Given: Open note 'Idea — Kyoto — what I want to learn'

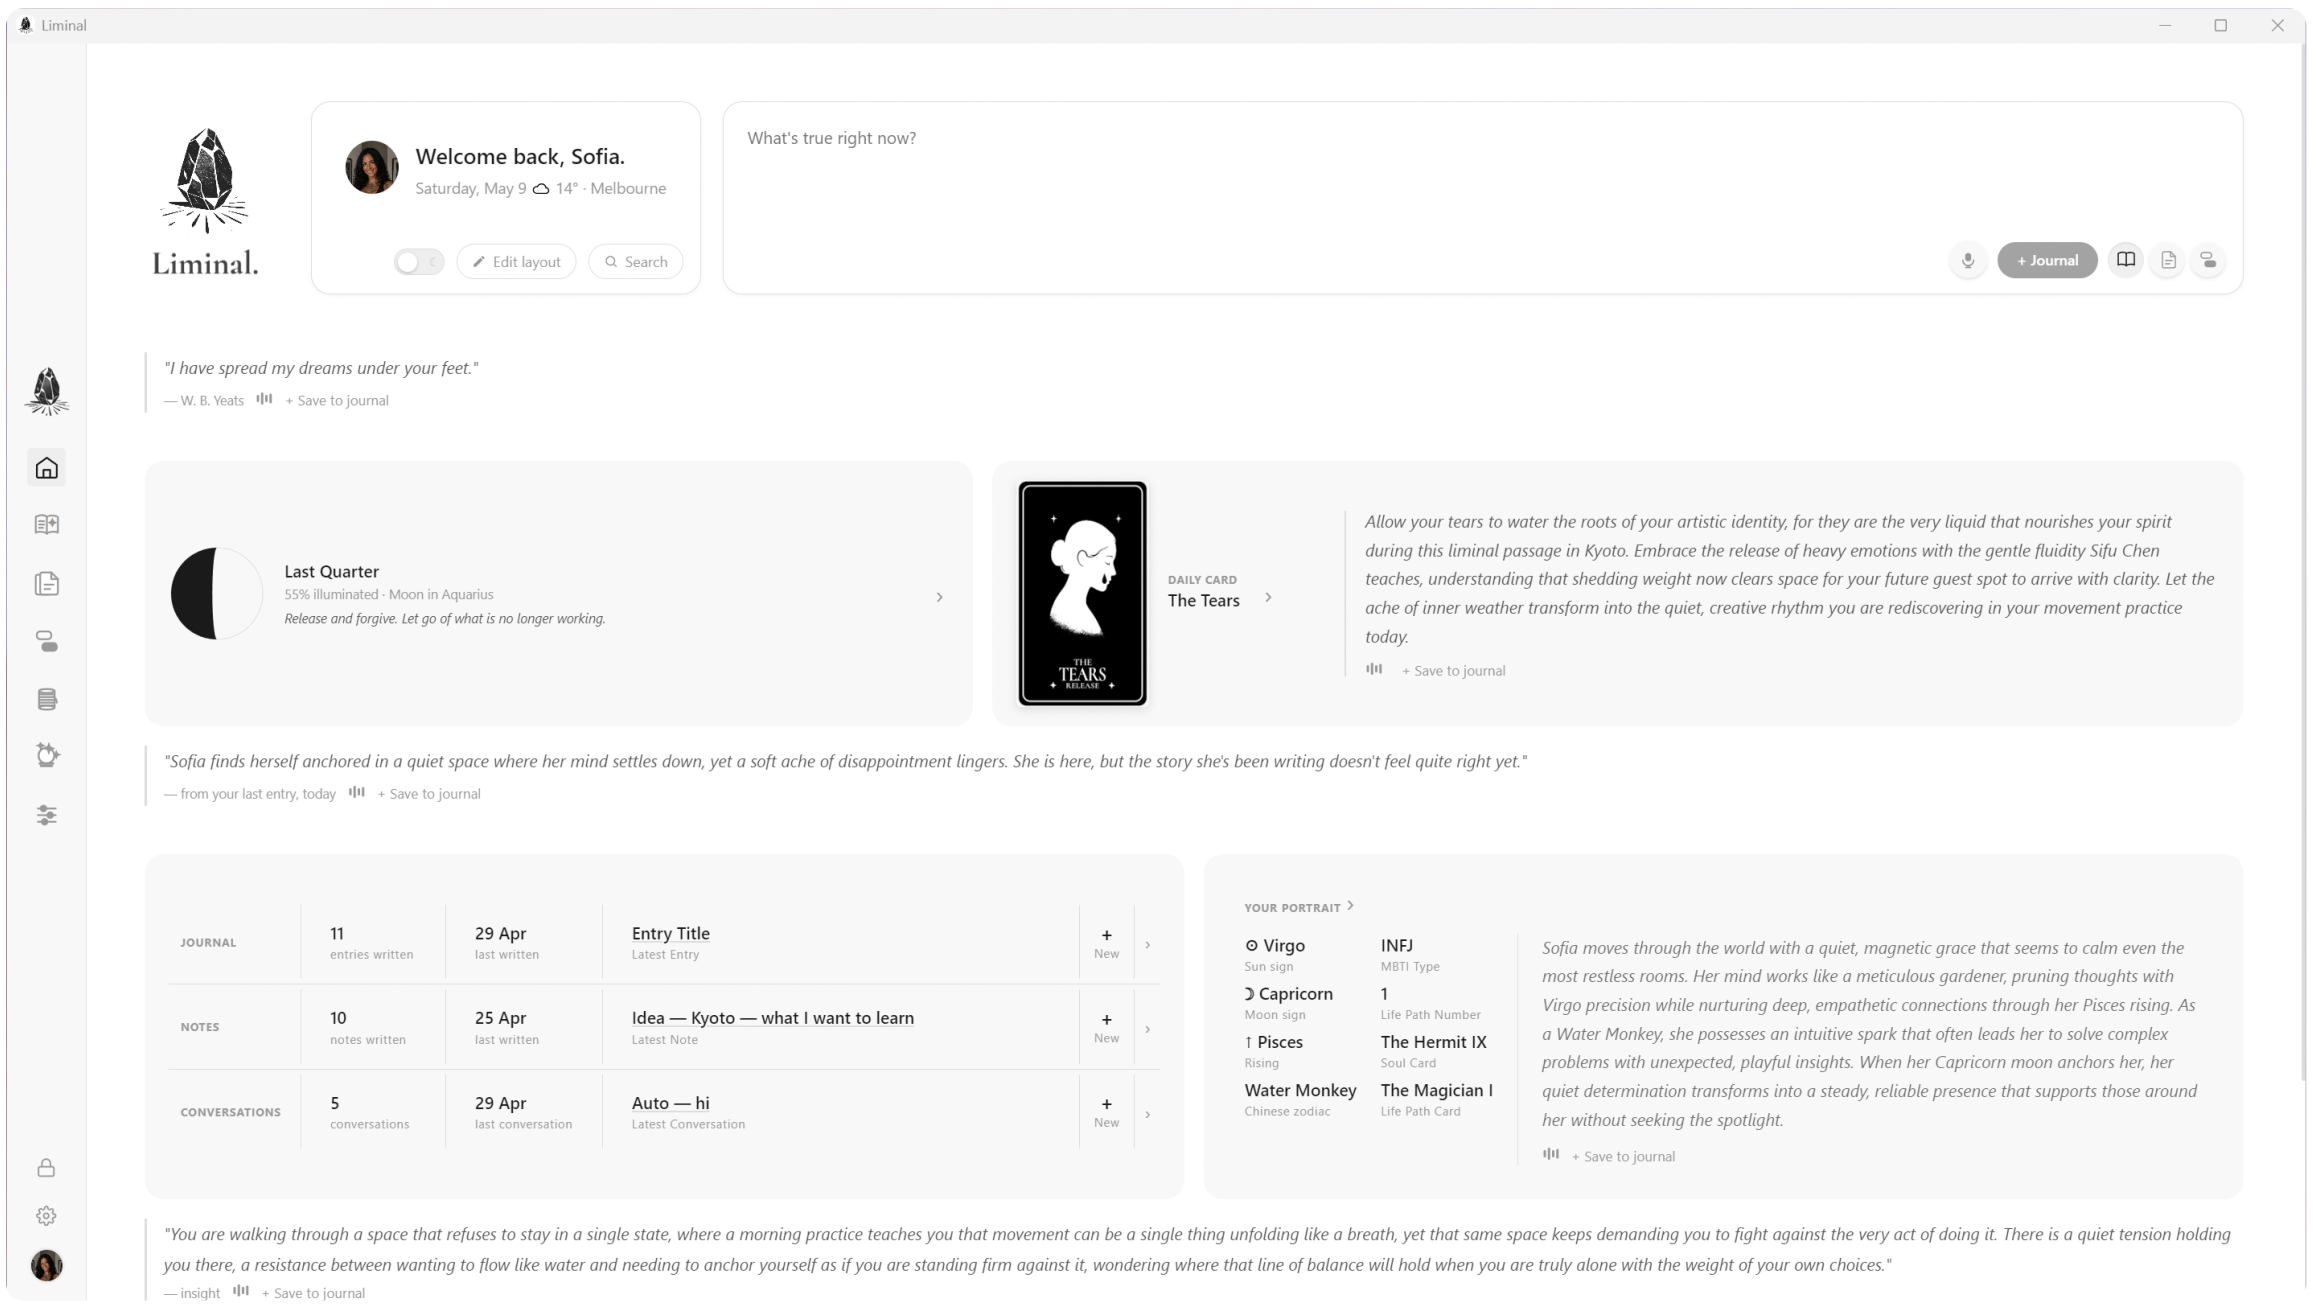Looking at the screenshot, I should [x=773, y=1018].
